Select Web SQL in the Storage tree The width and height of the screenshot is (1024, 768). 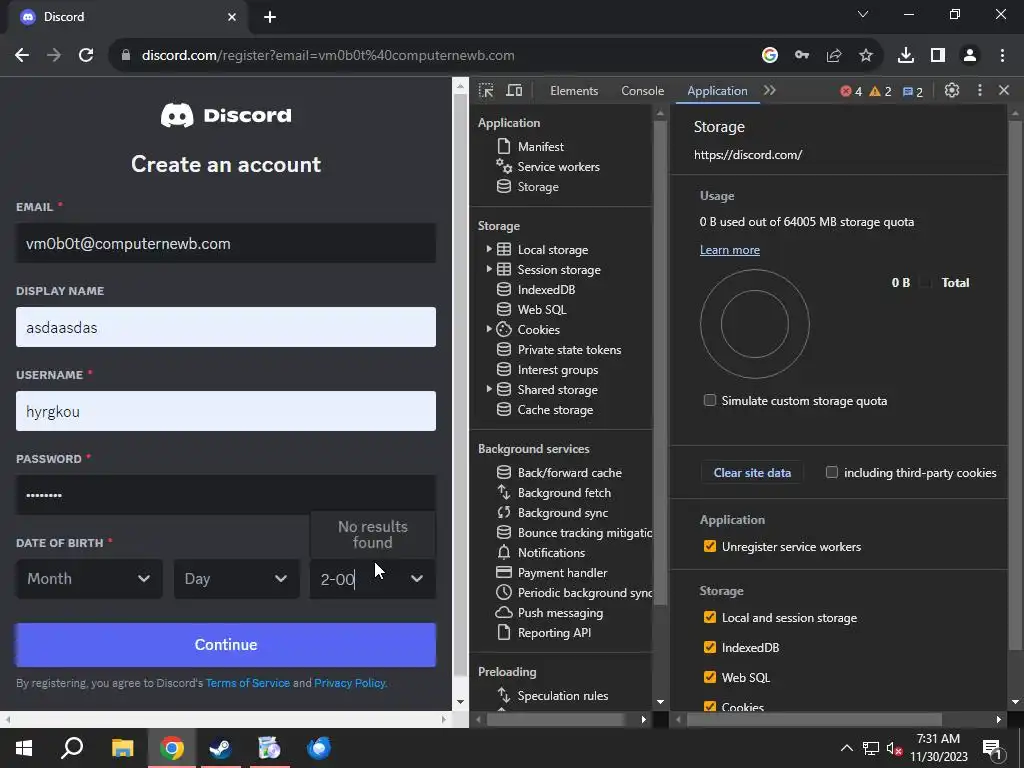click(x=541, y=310)
